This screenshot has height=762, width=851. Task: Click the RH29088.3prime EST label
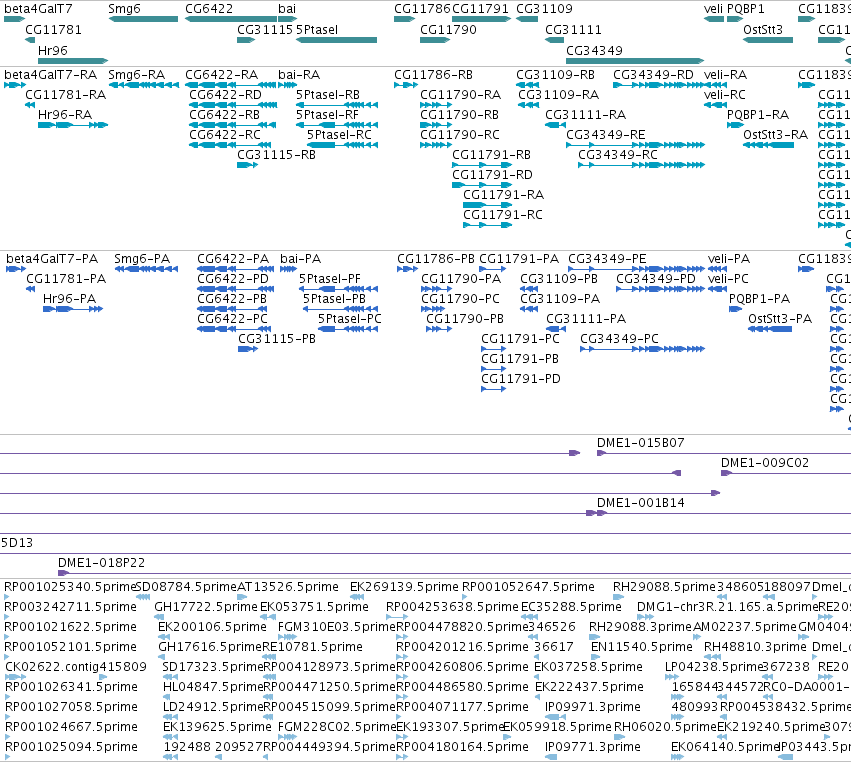[640, 626]
